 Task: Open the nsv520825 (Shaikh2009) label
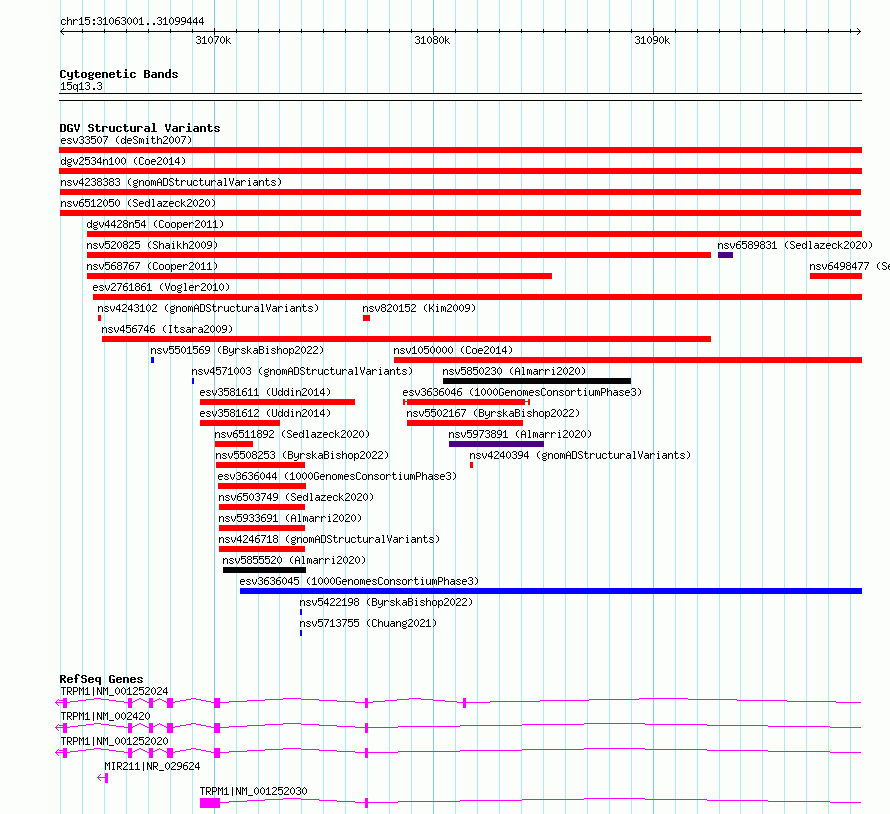pyautogui.click(x=152, y=245)
